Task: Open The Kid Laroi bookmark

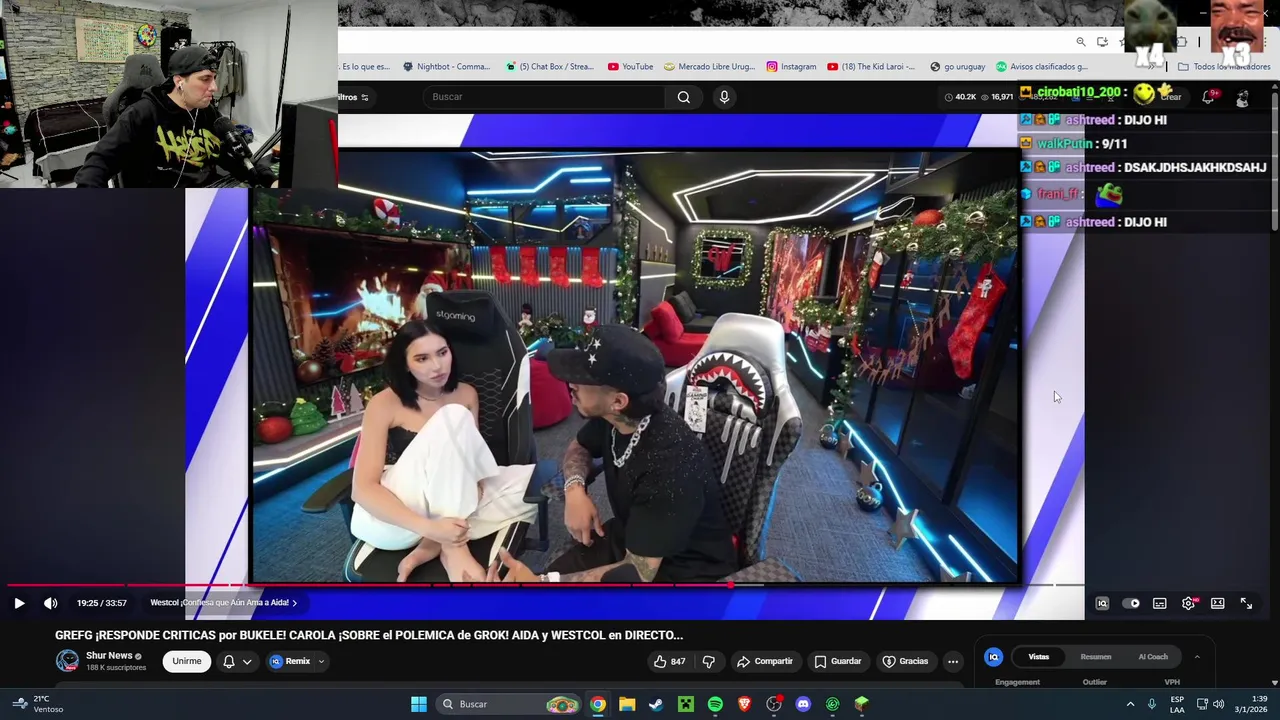Action: 871,67
